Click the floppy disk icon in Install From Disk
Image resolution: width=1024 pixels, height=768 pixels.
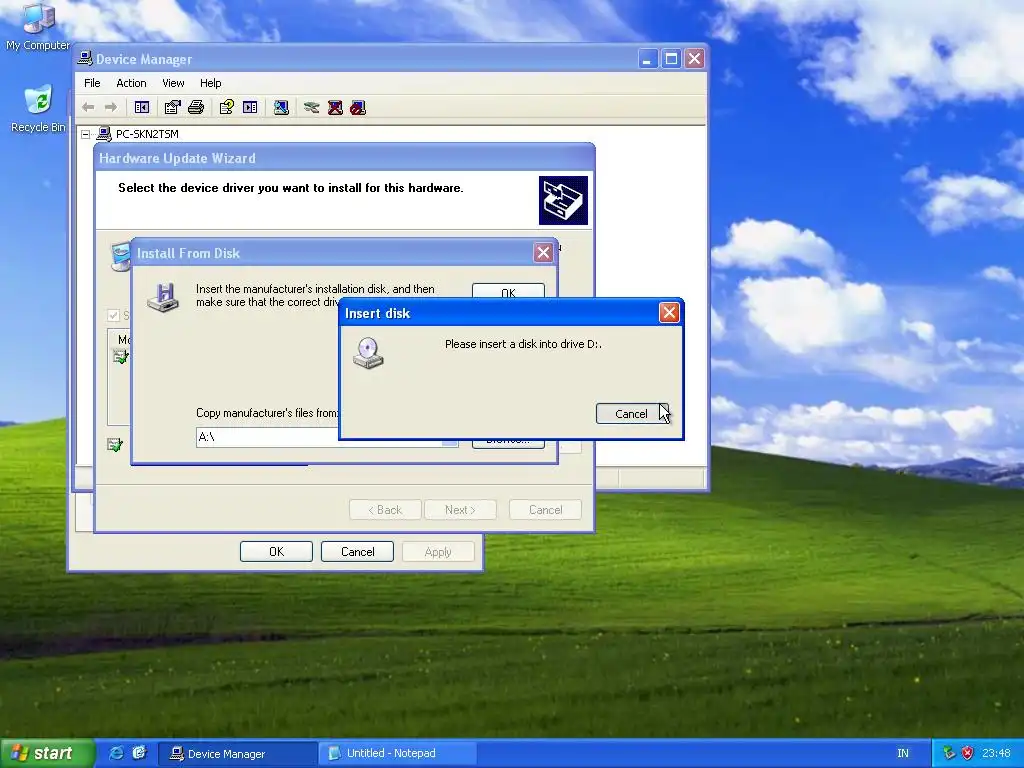[x=163, y=298]
